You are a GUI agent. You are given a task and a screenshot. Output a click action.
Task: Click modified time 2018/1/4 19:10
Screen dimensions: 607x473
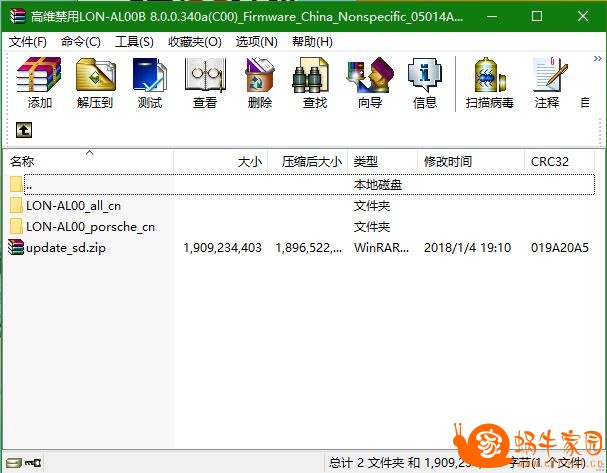(x=468, y=248)
